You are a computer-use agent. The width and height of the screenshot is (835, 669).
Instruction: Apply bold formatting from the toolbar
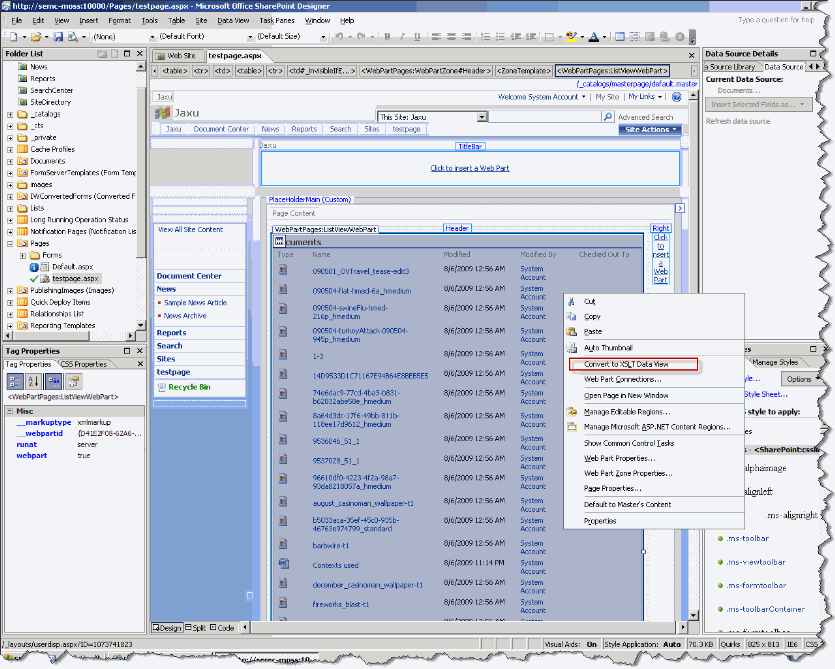pos(387,36)
